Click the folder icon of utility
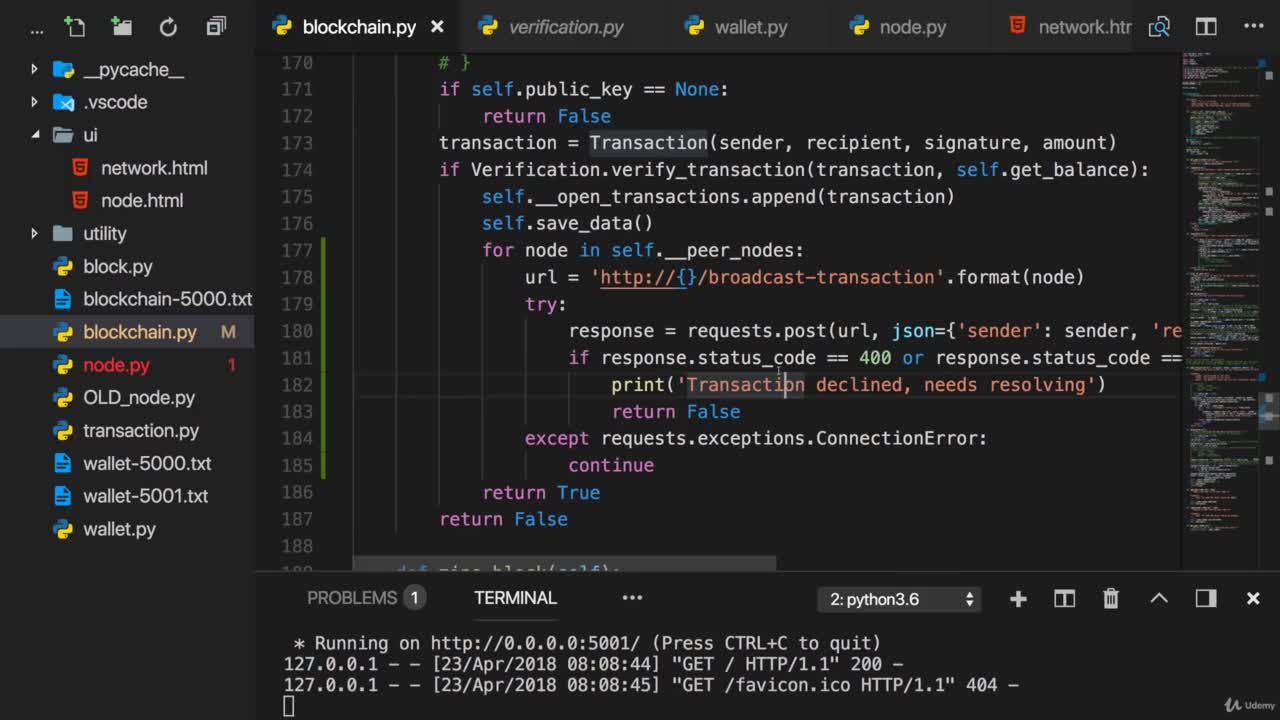Screen dimensions: 1280x720 63,233
